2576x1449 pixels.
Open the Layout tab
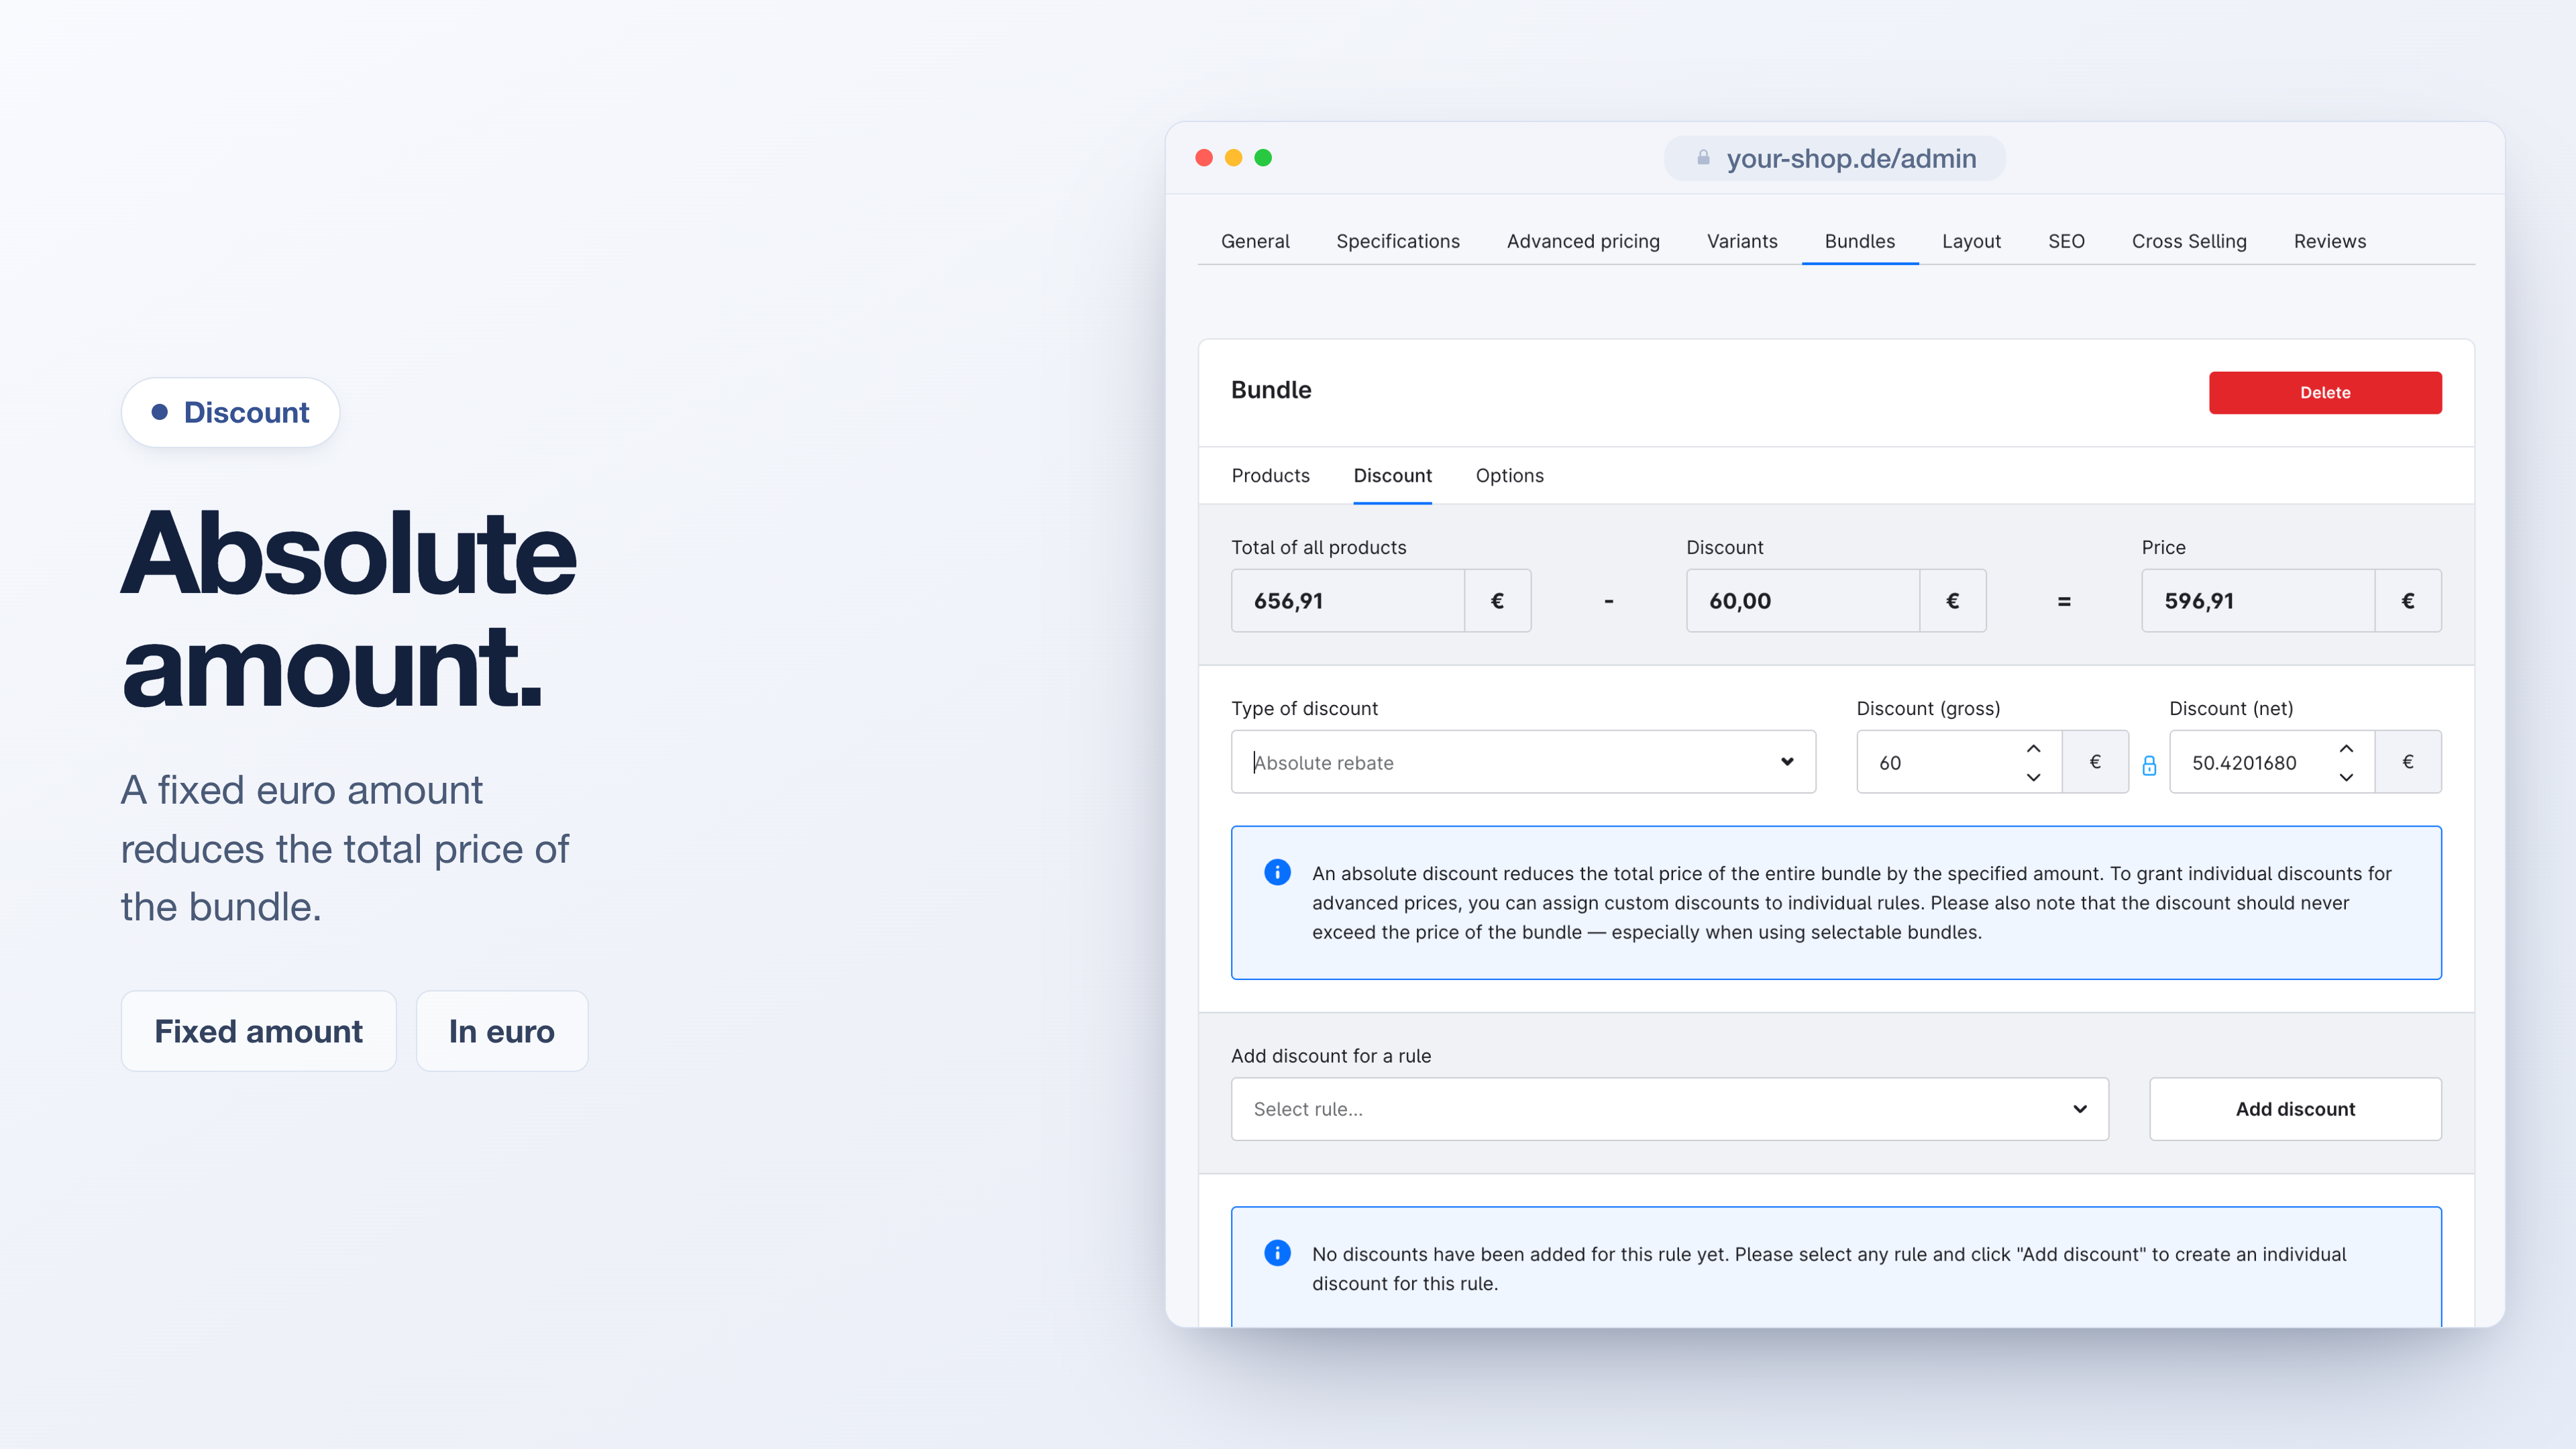1971,241
